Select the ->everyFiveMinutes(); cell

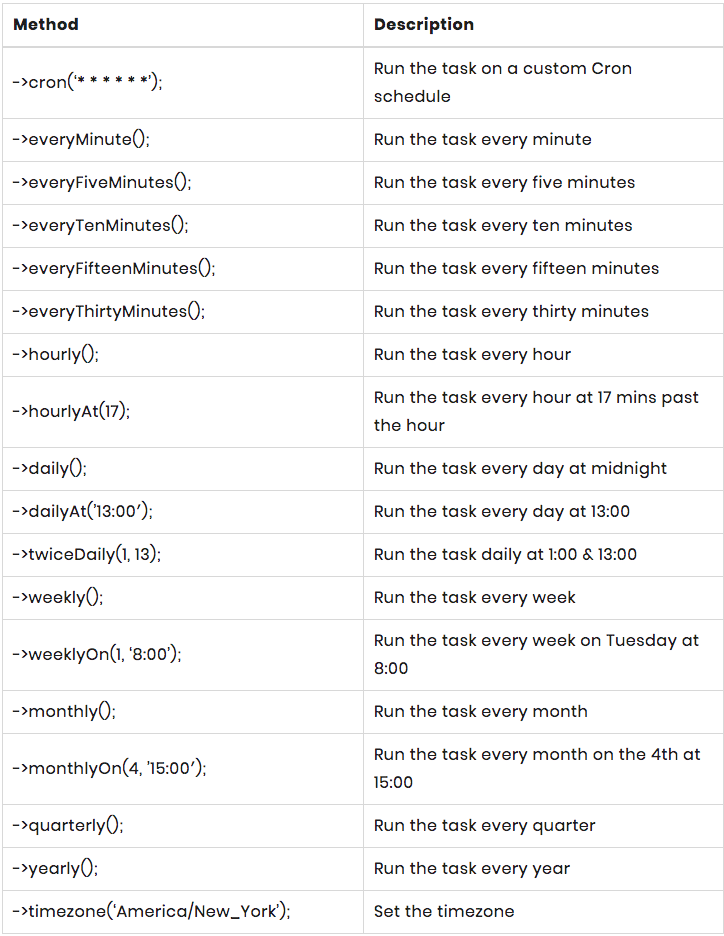click(x=102, y=183)
